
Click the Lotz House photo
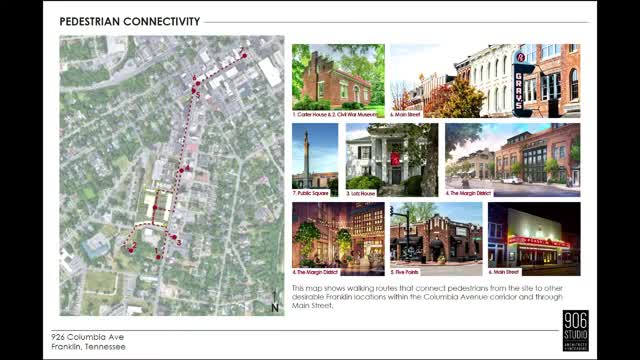(392, 160)
